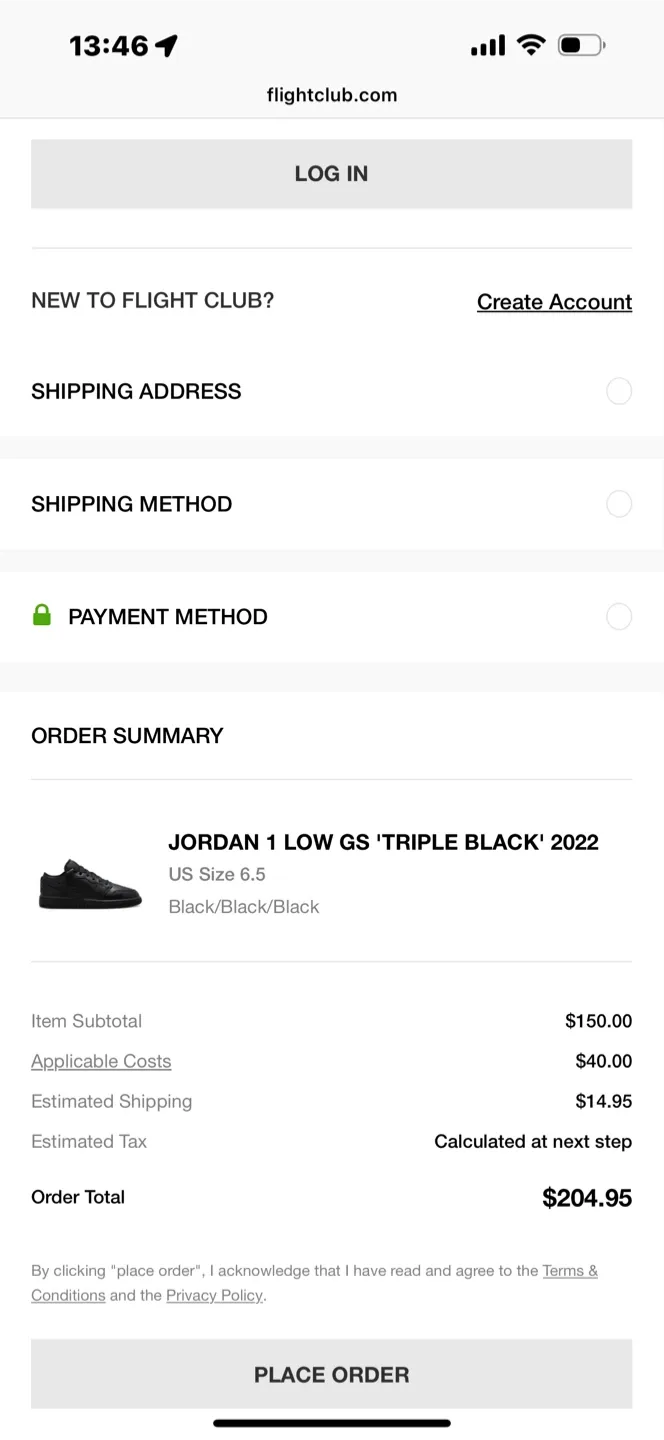This screenshot has width=664, height=1440.
Task: Tap the PLACE ORDER button
Action: [x=331, y=1374]
